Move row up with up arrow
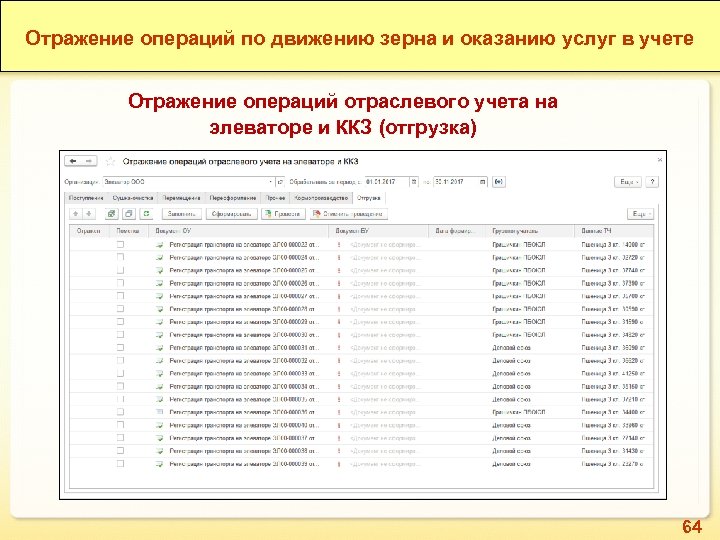Screen dimensions: 720x540 click(x=76, y=214)
